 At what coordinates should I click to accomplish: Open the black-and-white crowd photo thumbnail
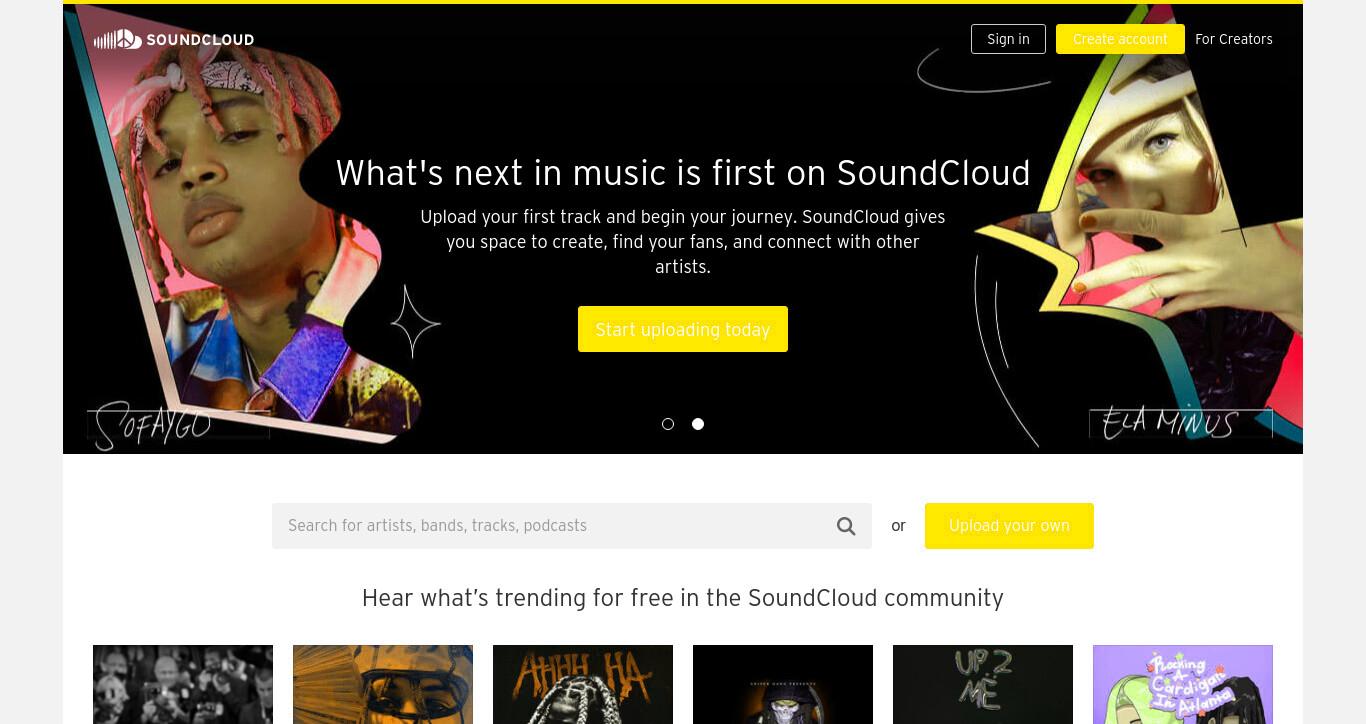click(x=183, y=684)
